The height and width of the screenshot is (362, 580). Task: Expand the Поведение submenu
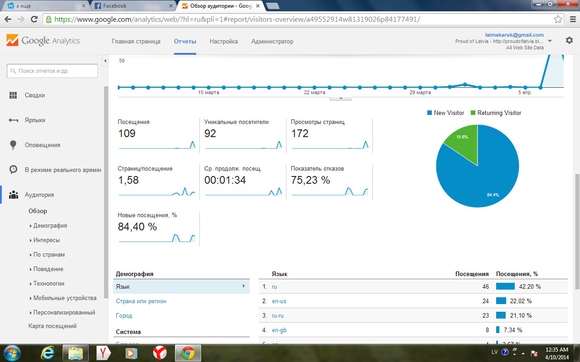click(48, 269)
